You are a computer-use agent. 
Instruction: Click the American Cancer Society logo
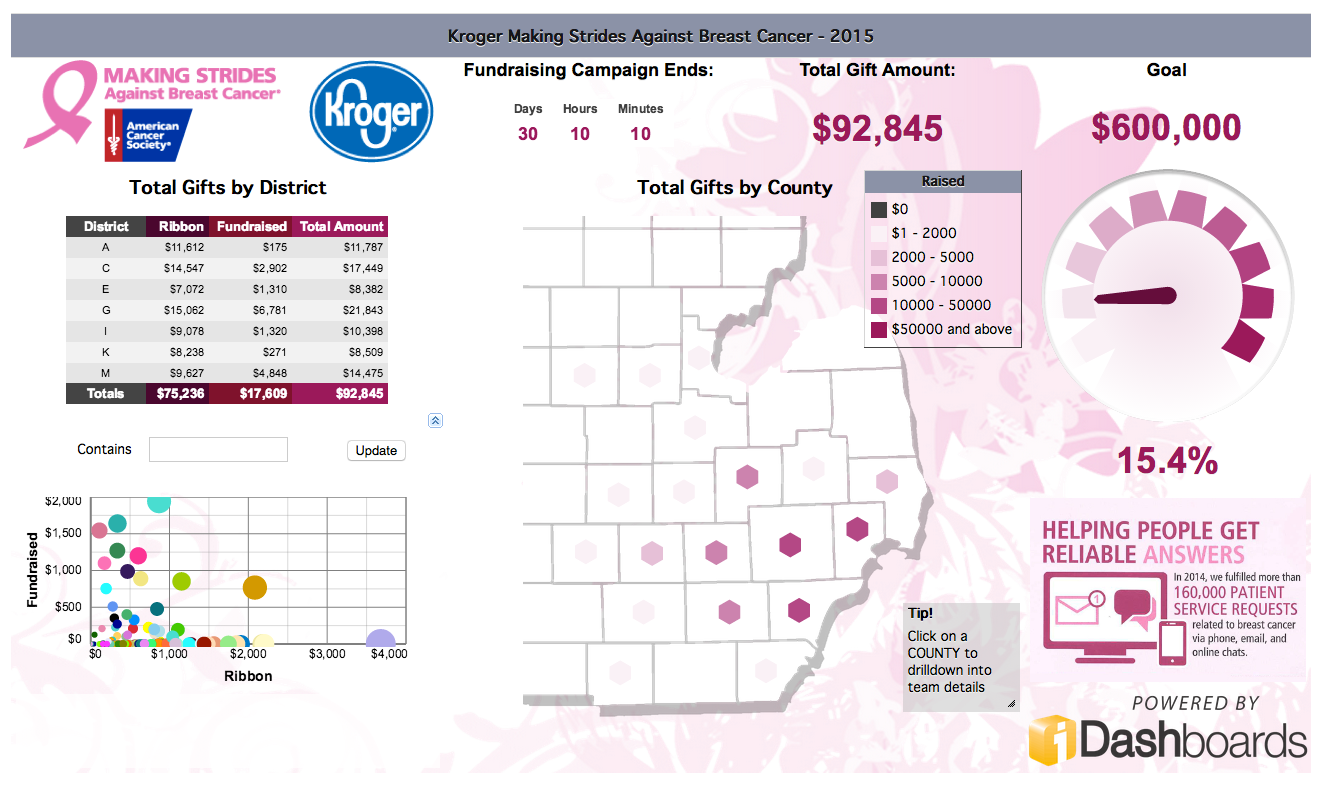point(148,135)
